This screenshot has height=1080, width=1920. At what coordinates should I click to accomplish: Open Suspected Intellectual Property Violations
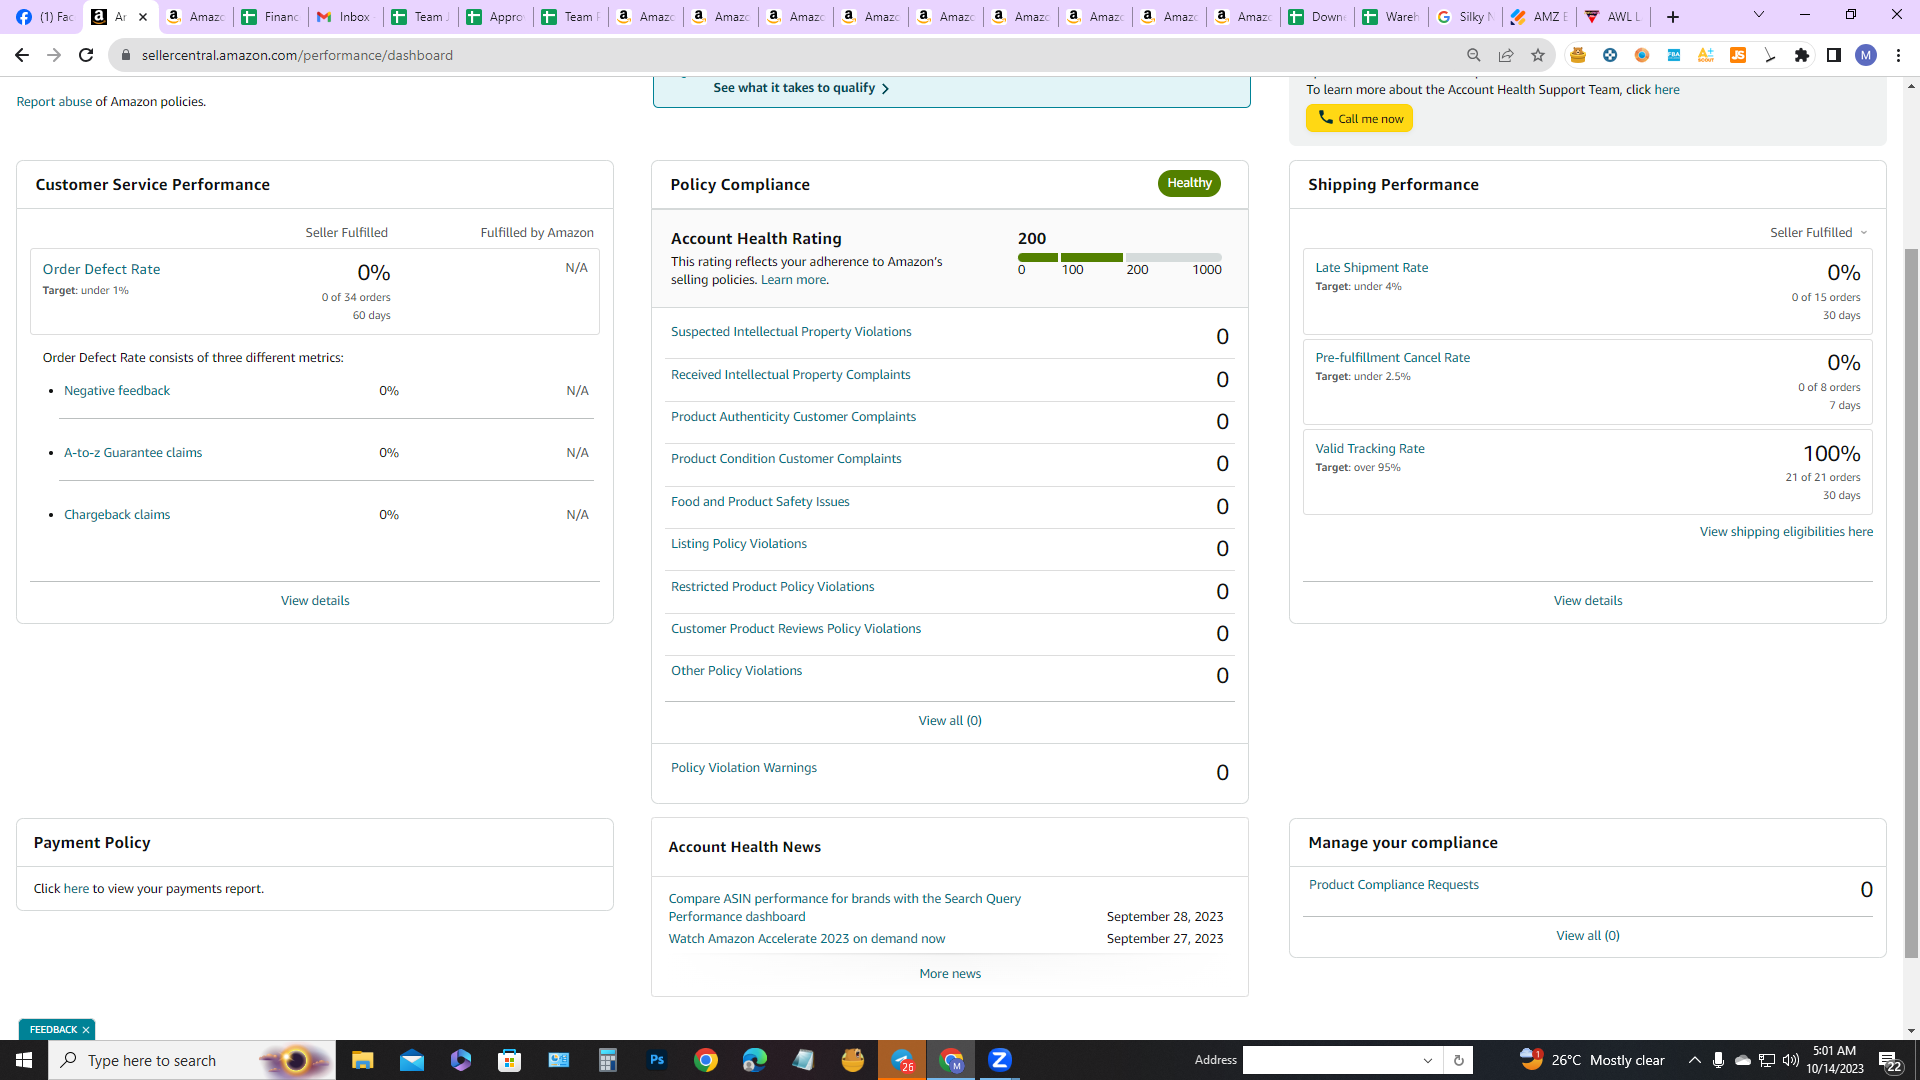(x=791, y=332)
